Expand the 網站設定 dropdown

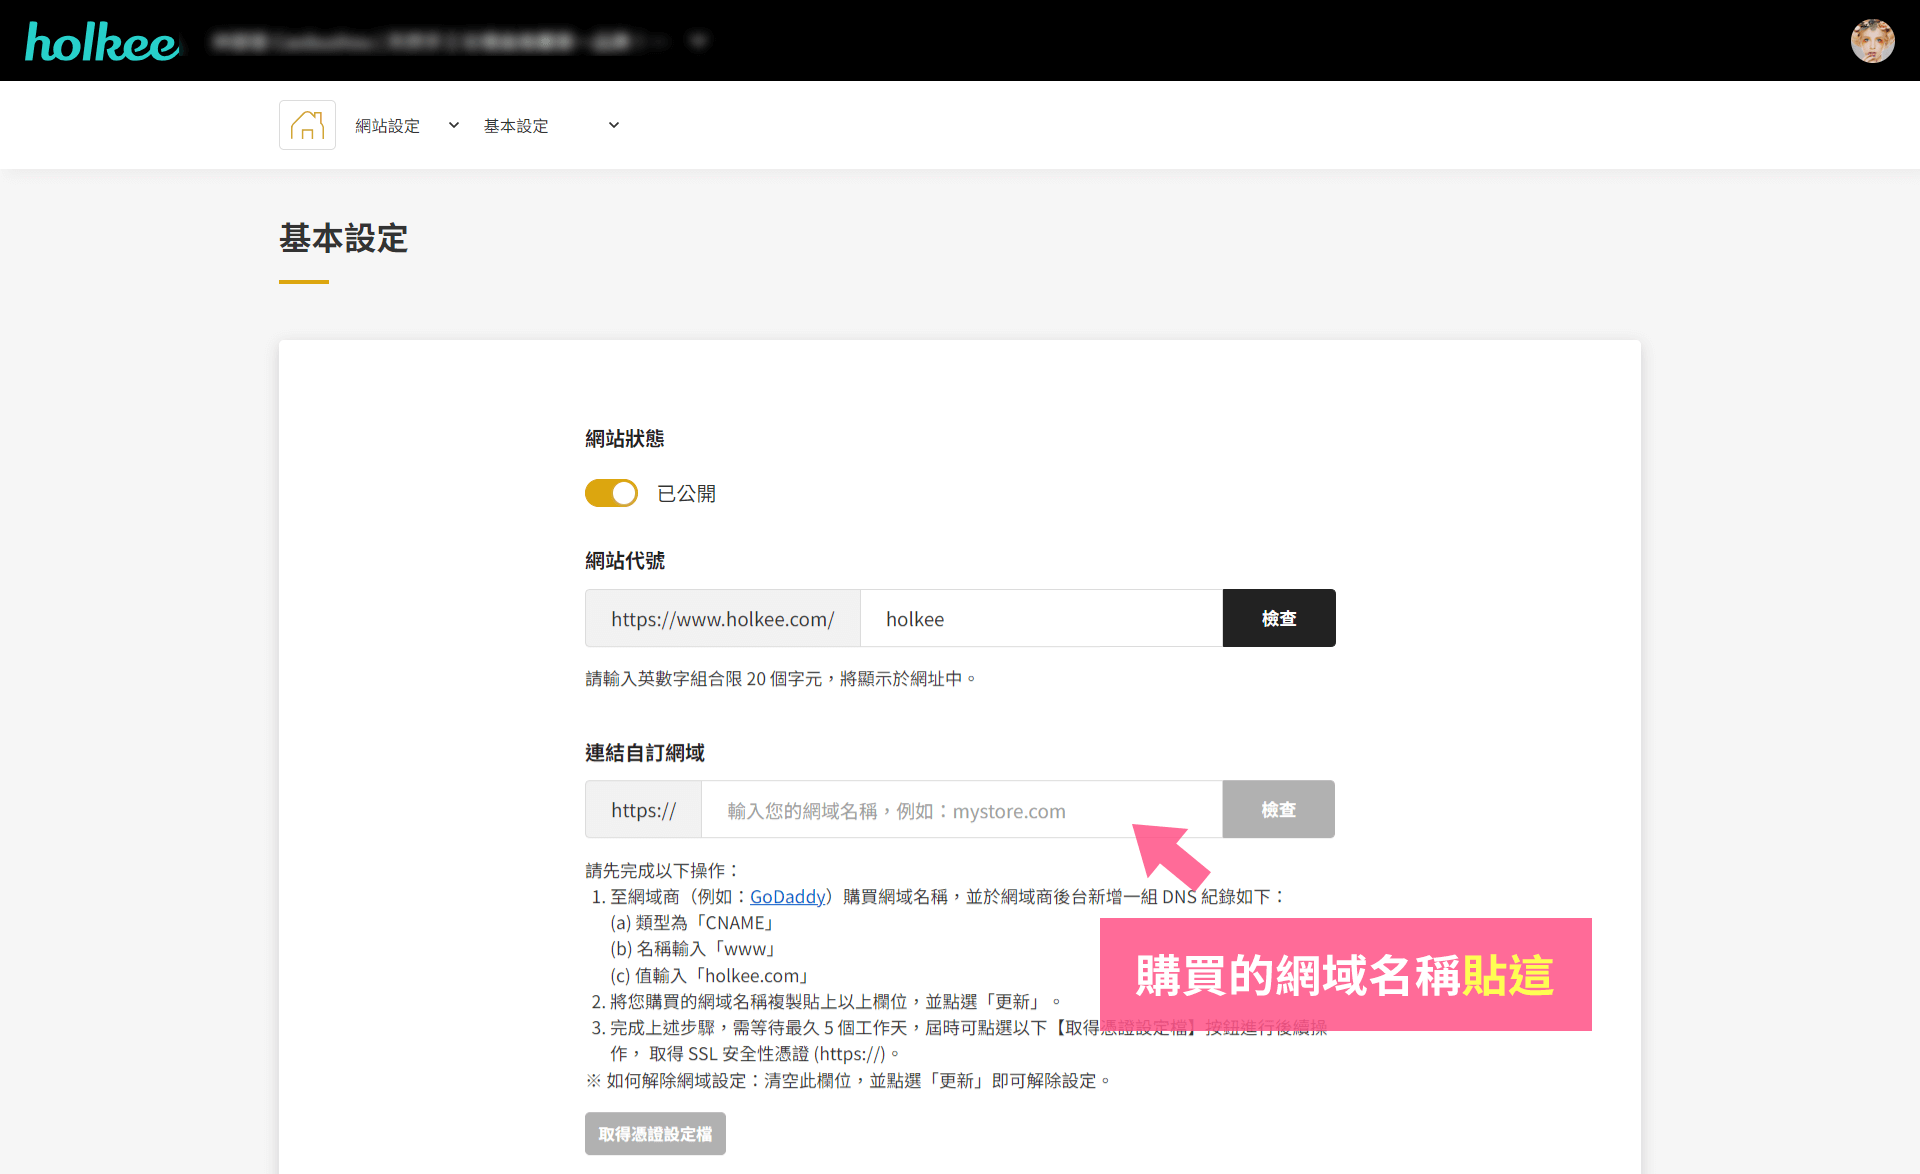tap(408, 126)
